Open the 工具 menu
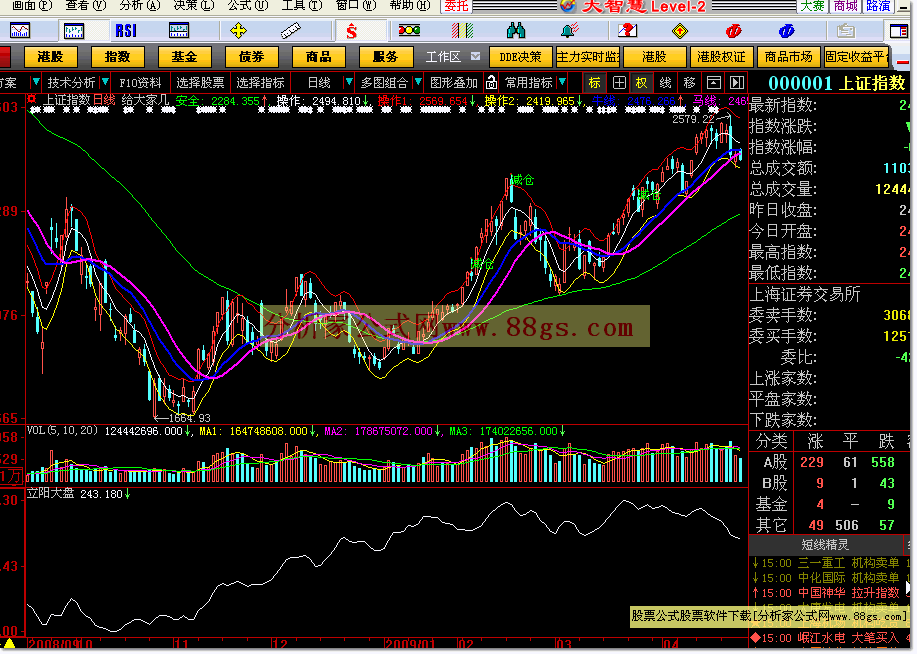This screenshot has height=654, width=917. tap(302, 6)
